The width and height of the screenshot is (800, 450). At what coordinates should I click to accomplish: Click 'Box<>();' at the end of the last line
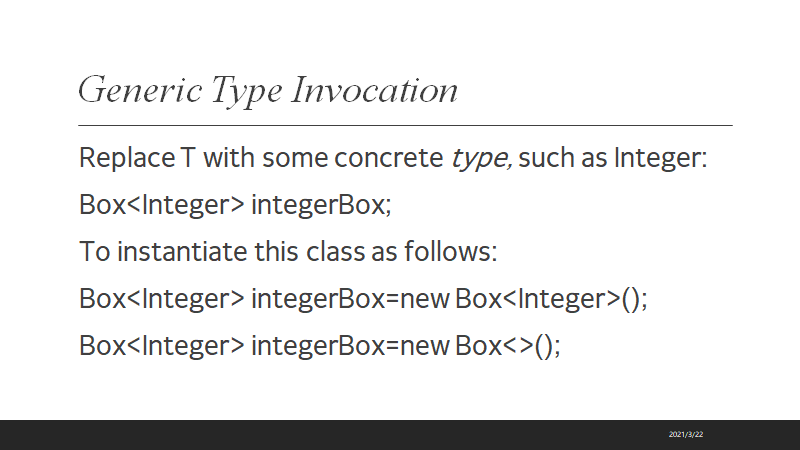508,346
